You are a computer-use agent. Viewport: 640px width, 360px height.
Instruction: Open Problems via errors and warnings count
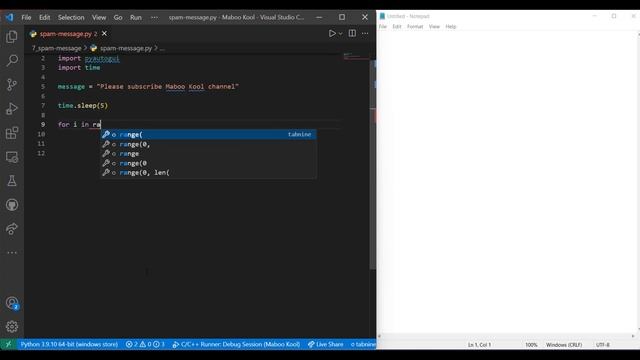point(145,344)
